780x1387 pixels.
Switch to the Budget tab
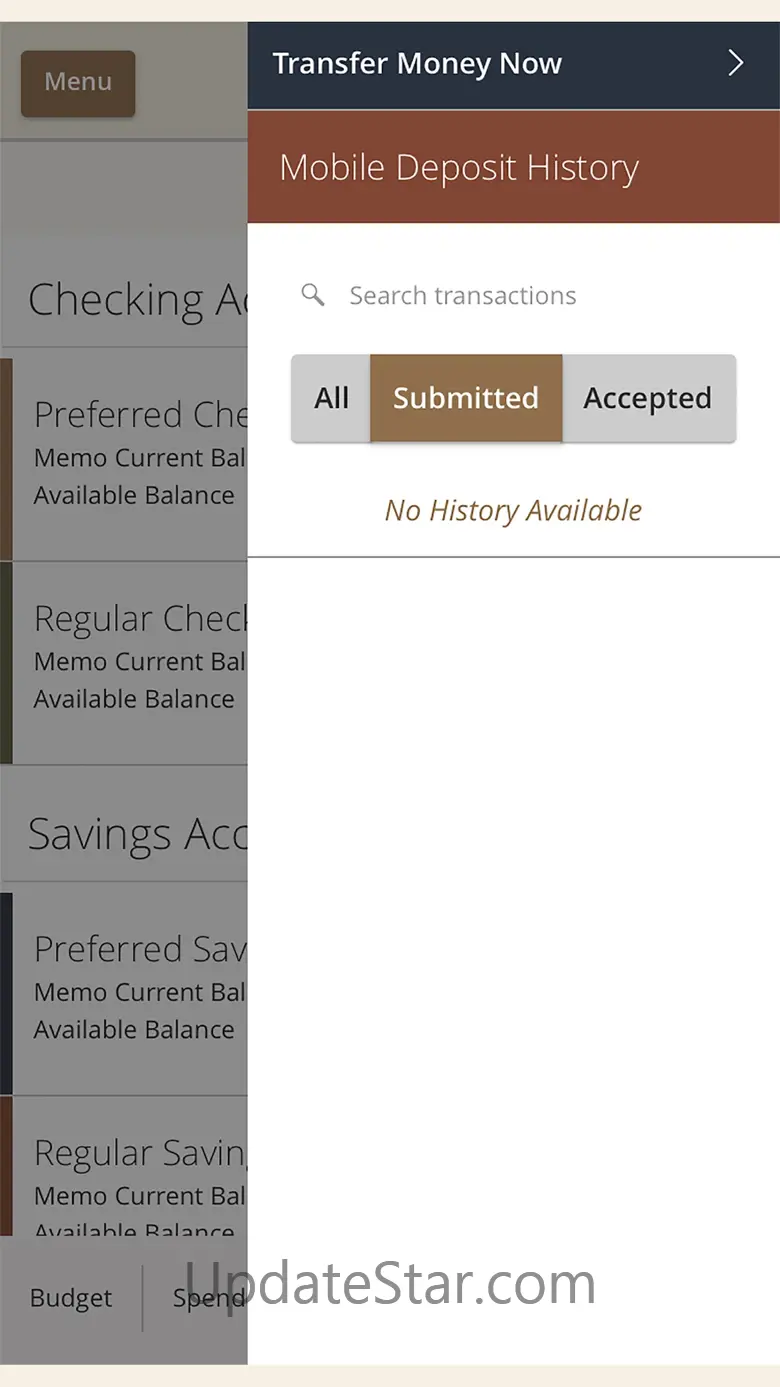point(71,1299)
